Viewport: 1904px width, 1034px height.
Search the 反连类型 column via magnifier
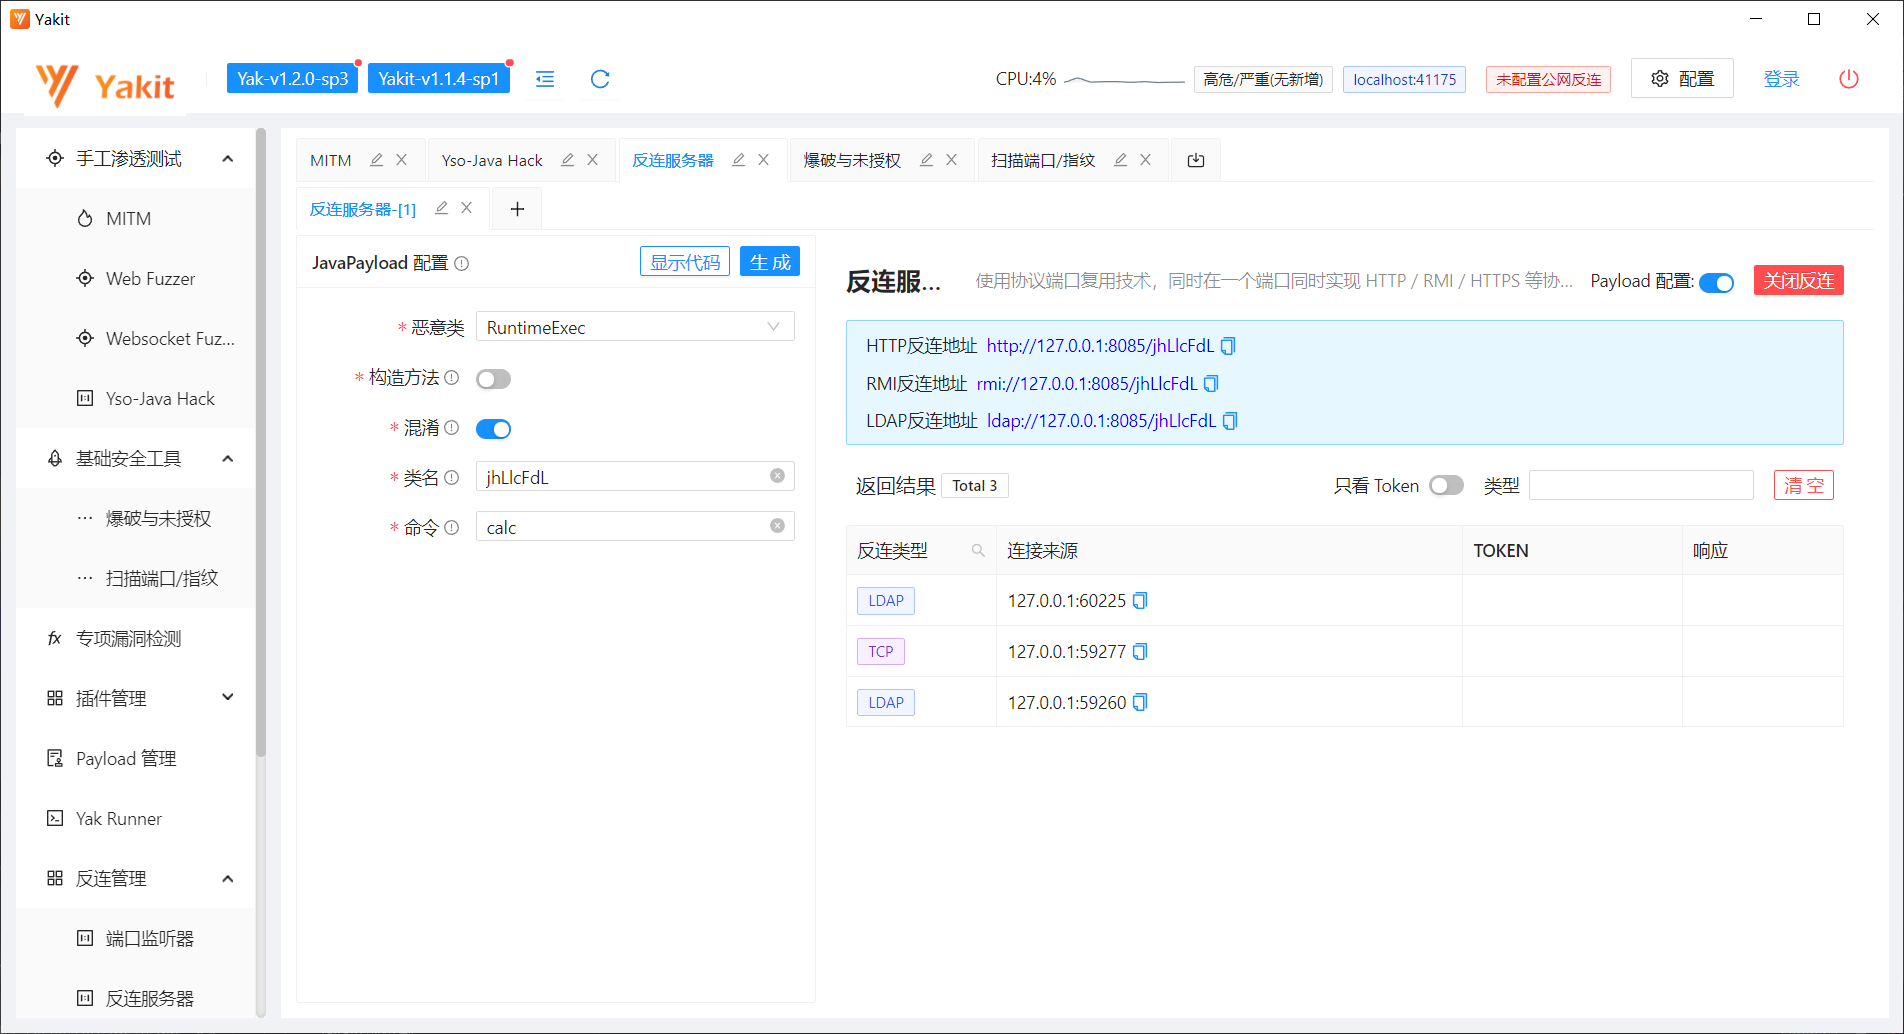coord(978,551)
